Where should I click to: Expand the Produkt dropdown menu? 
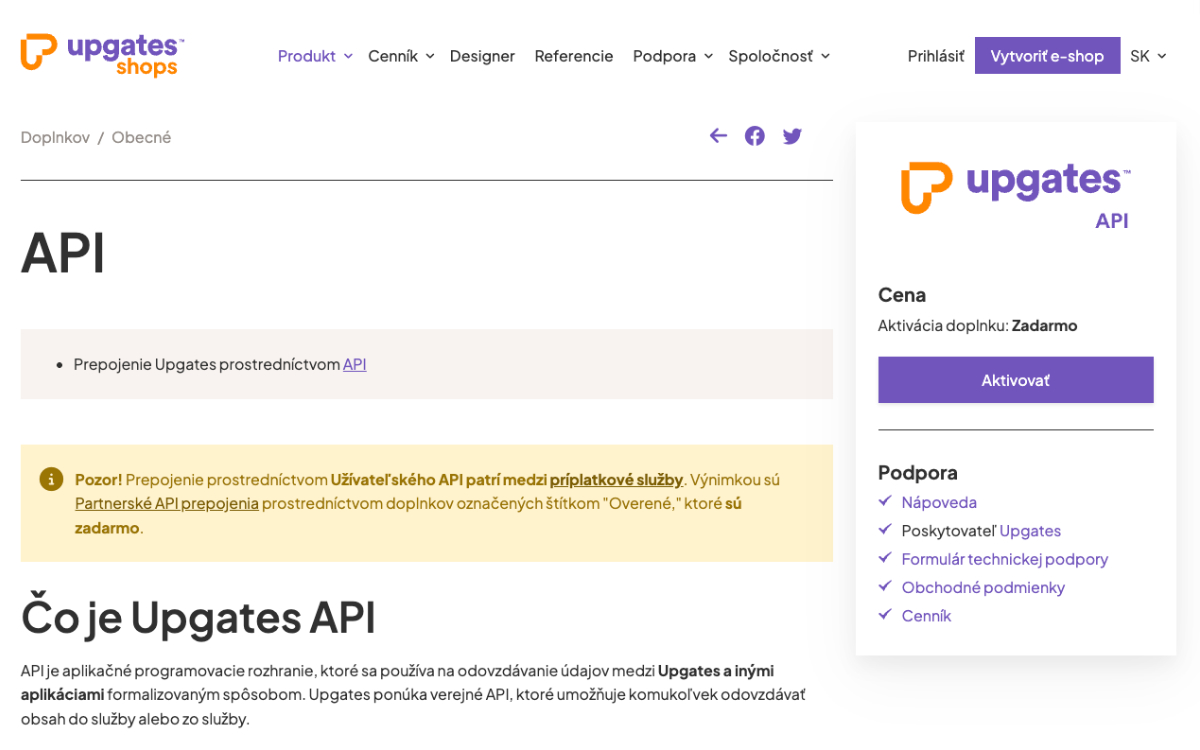click(x=314, y=56)
